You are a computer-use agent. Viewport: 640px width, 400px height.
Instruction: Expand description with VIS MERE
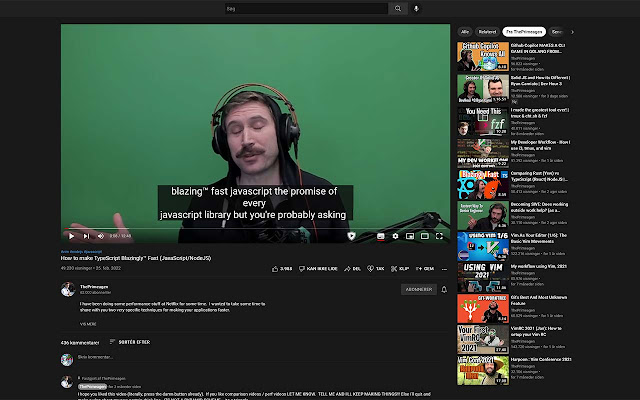[x=88, y=324]
